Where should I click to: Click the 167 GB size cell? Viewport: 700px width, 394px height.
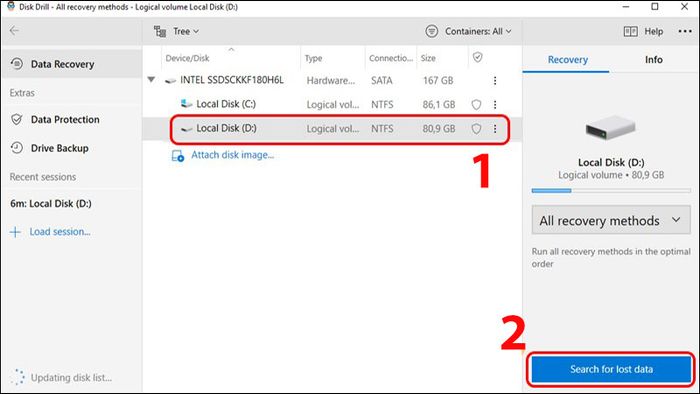click(438, 81)
